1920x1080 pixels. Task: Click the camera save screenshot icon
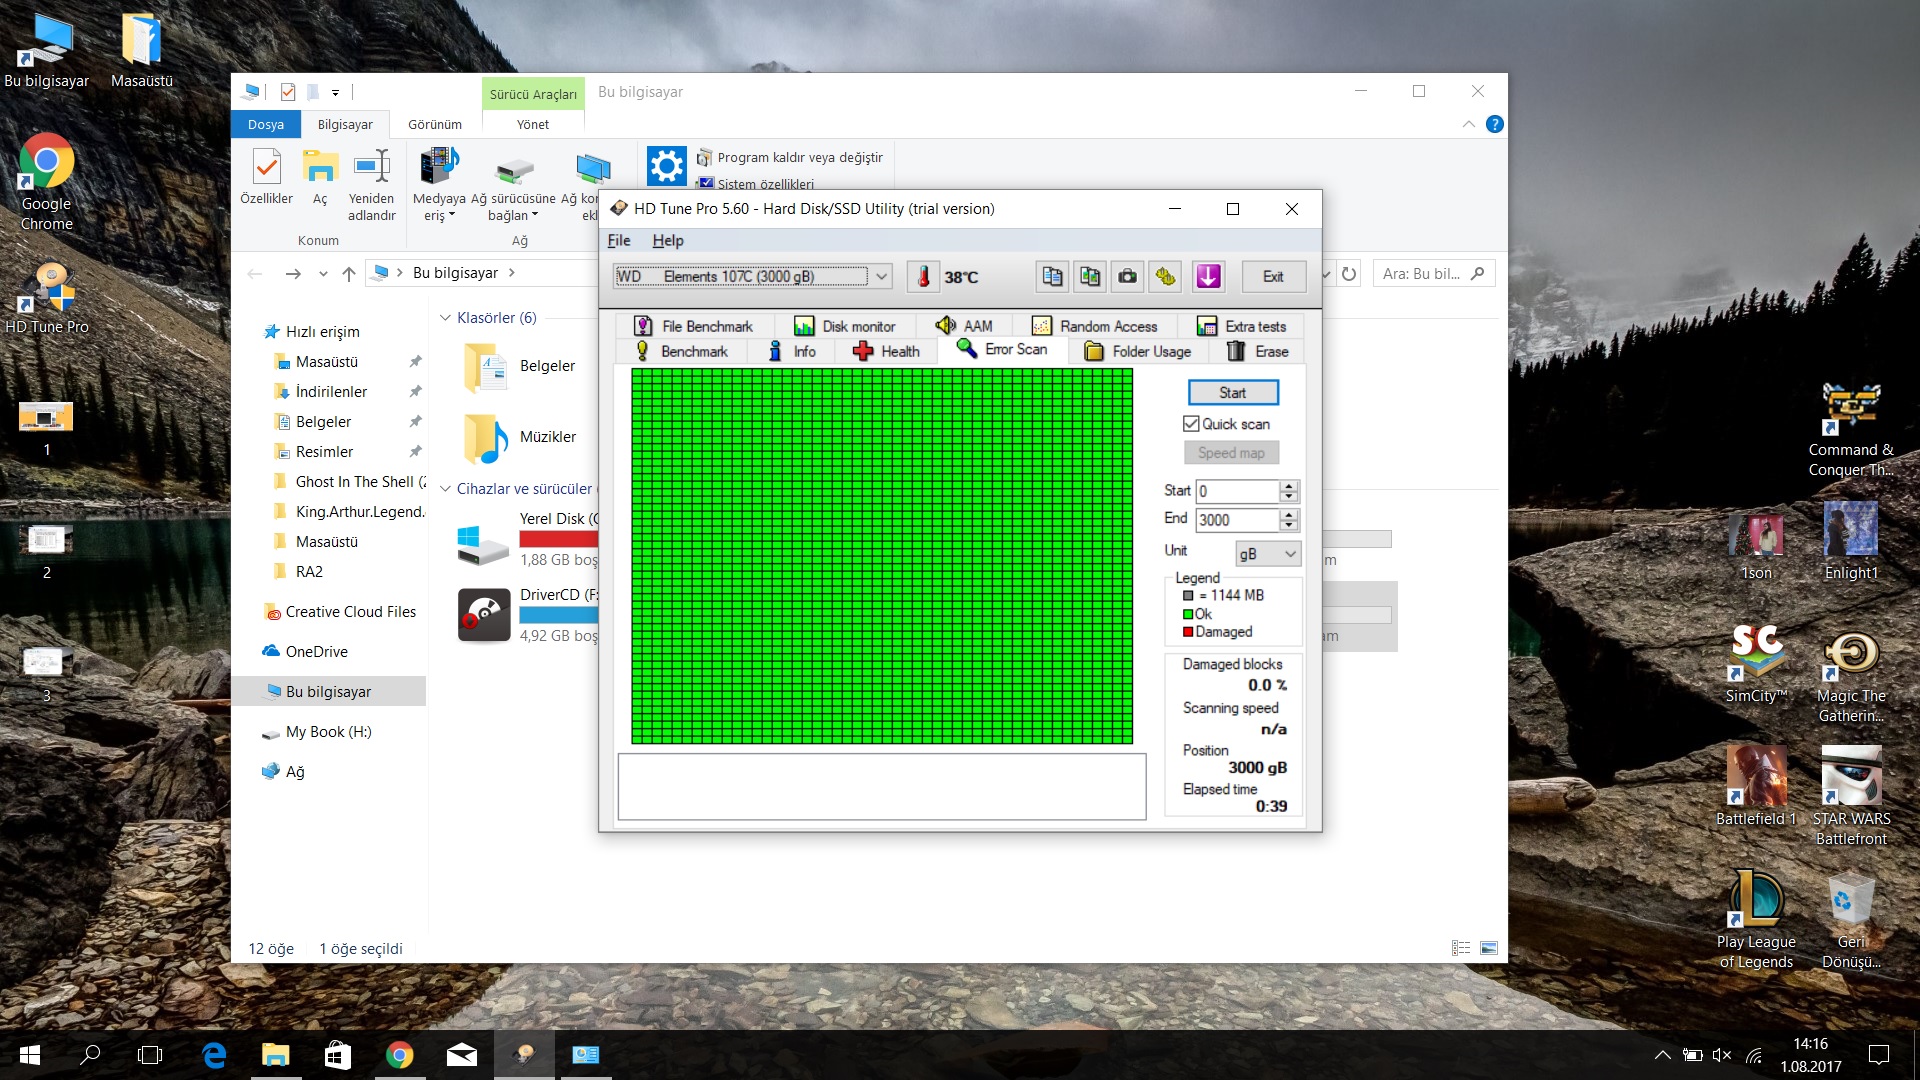click(1127, 277)
